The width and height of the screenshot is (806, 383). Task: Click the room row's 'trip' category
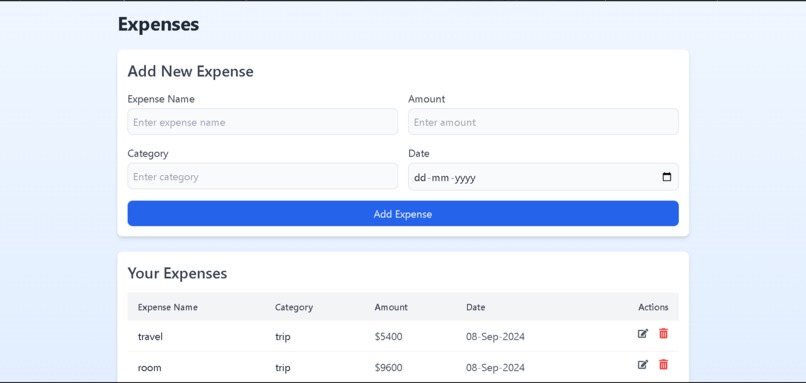[283, 368]
